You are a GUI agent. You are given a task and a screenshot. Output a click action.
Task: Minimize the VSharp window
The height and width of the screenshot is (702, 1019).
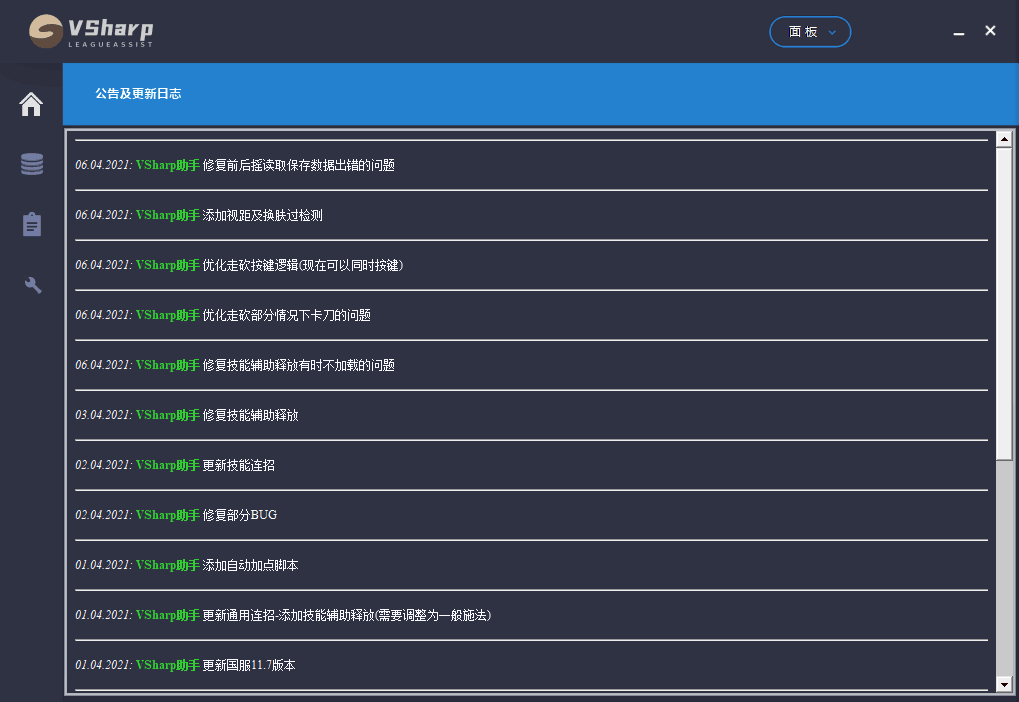coord(959,32)
